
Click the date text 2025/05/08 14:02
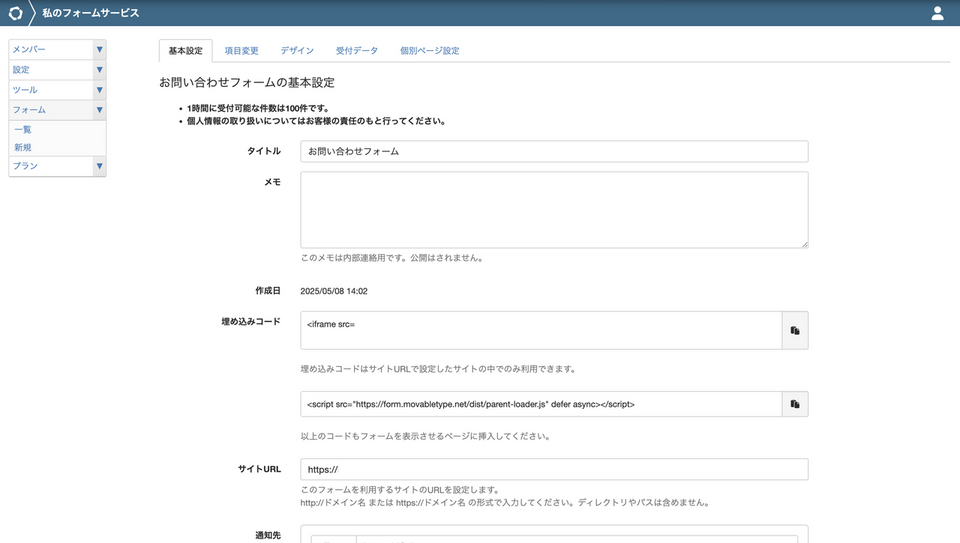(334, 291)
